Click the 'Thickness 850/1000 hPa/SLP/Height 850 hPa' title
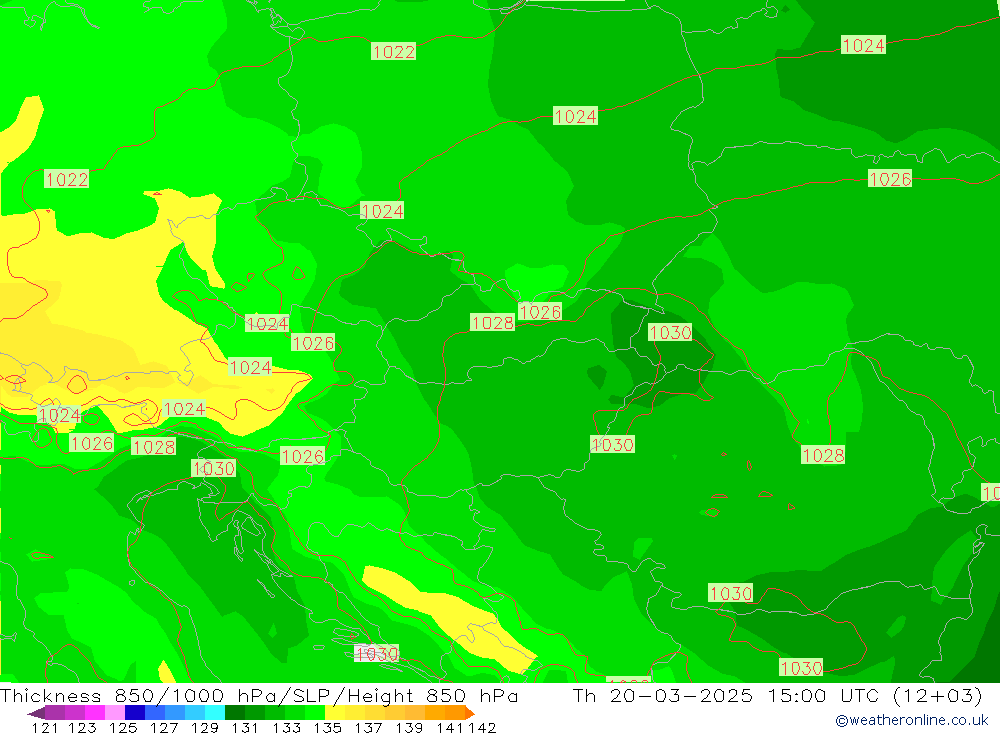Screen dimensions: 1000x733 pos(259,695)
